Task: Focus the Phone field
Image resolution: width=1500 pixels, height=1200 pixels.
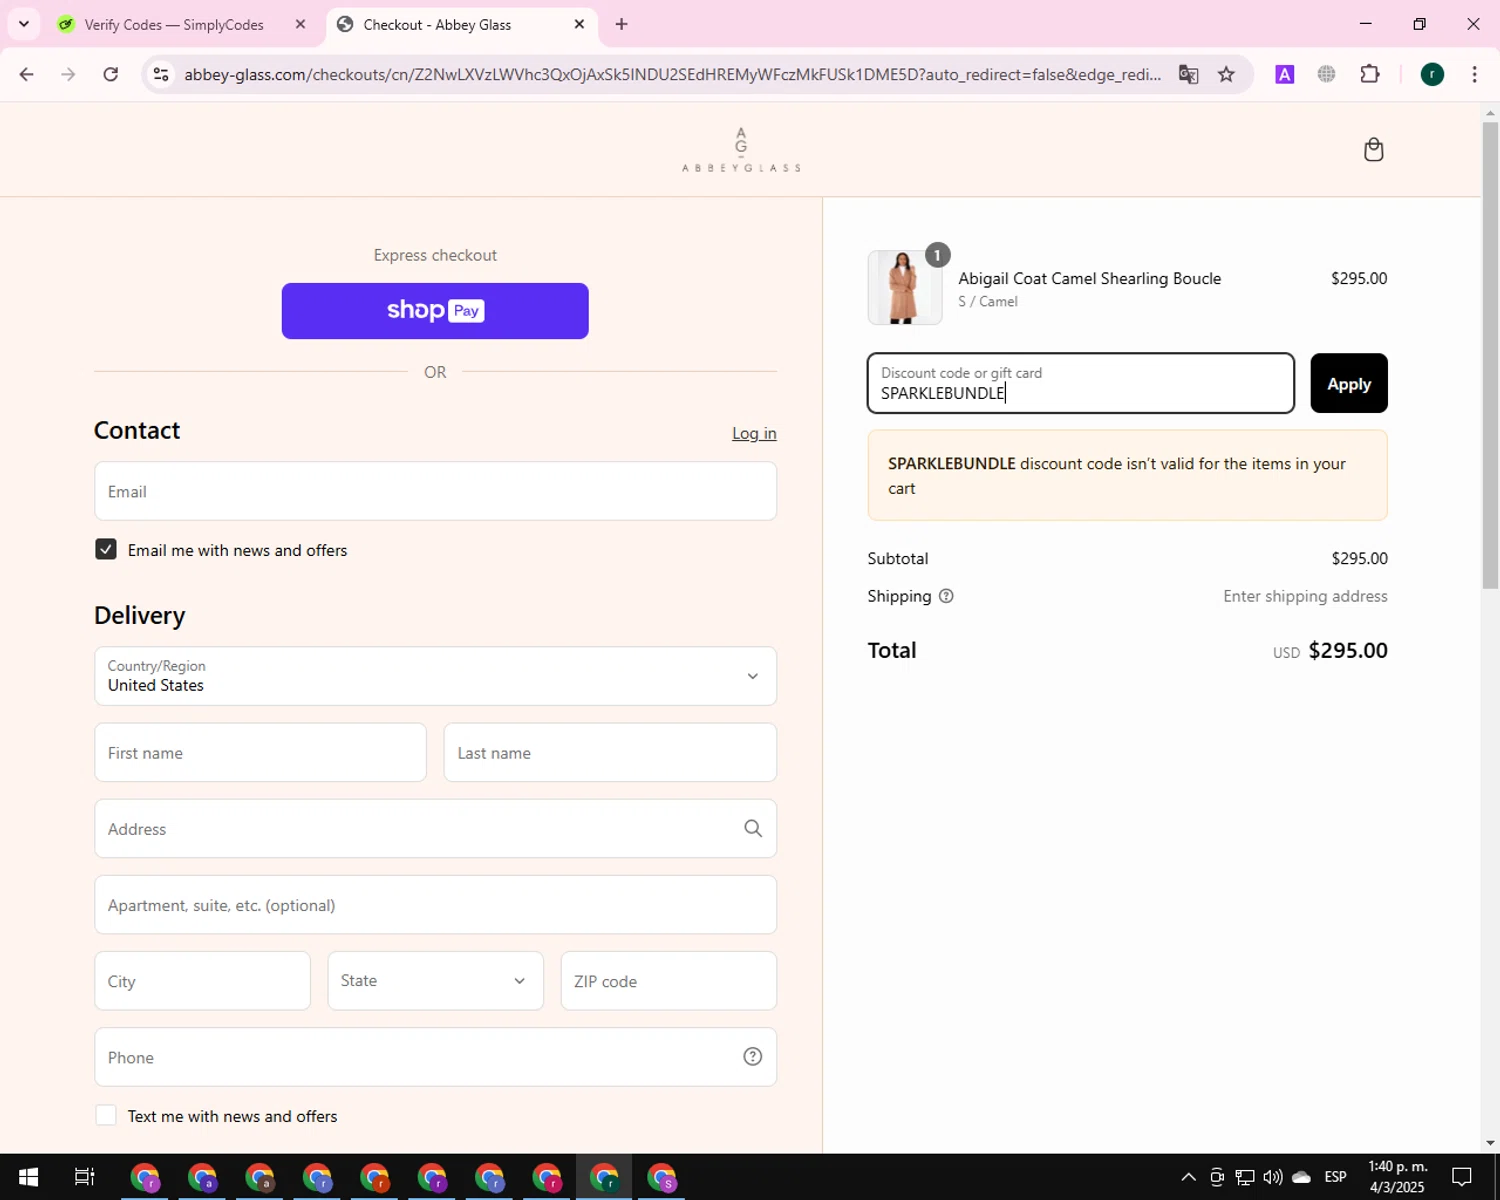Action: (x=435, y=1057)
